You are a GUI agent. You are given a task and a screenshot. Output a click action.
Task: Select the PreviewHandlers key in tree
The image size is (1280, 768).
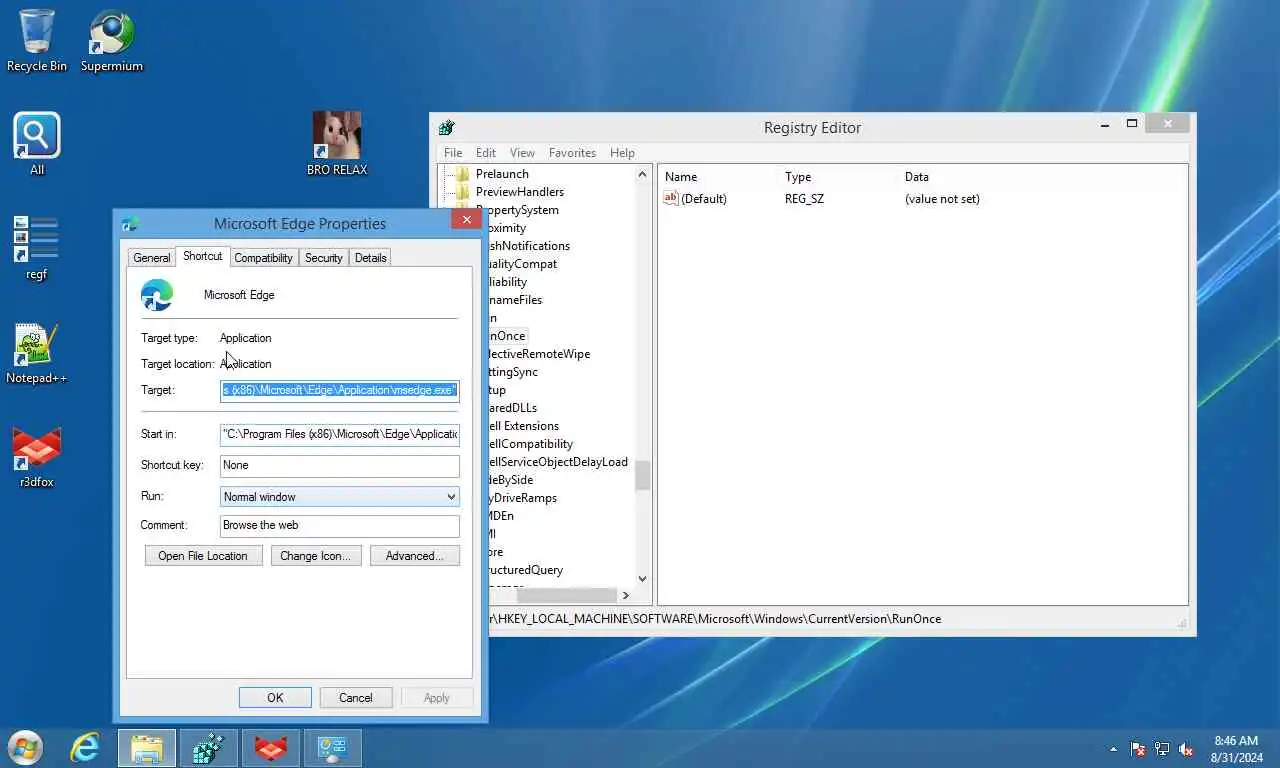click(x=520, y=192)
